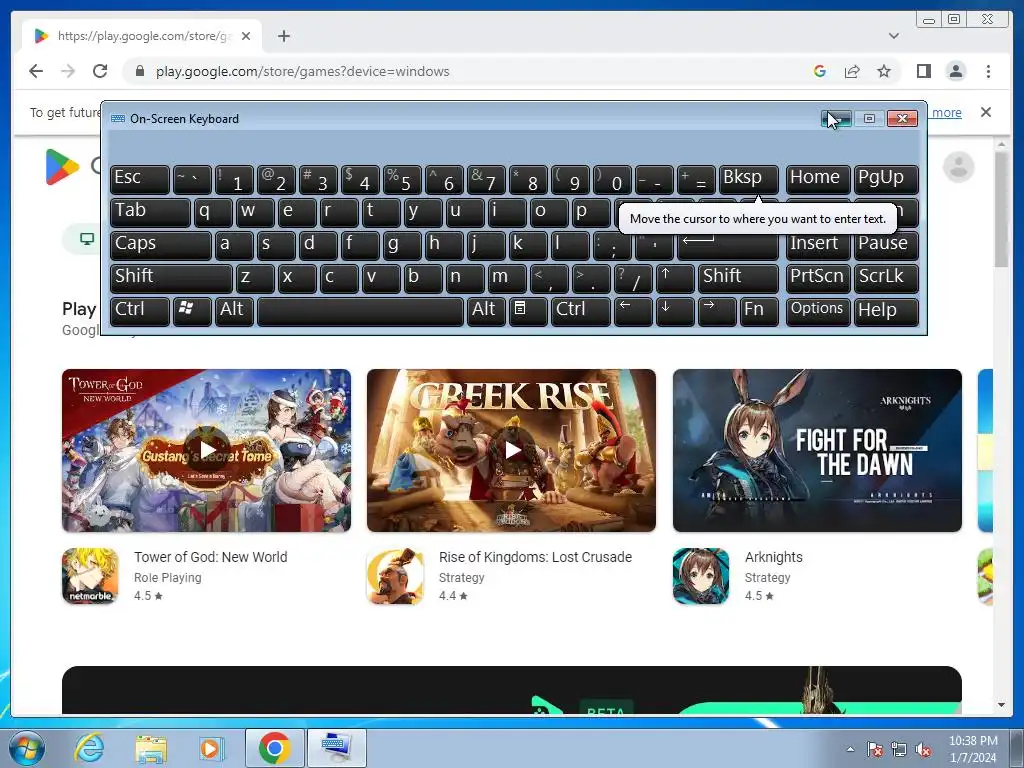Click the Arknights app icon

tap(701, 576)
